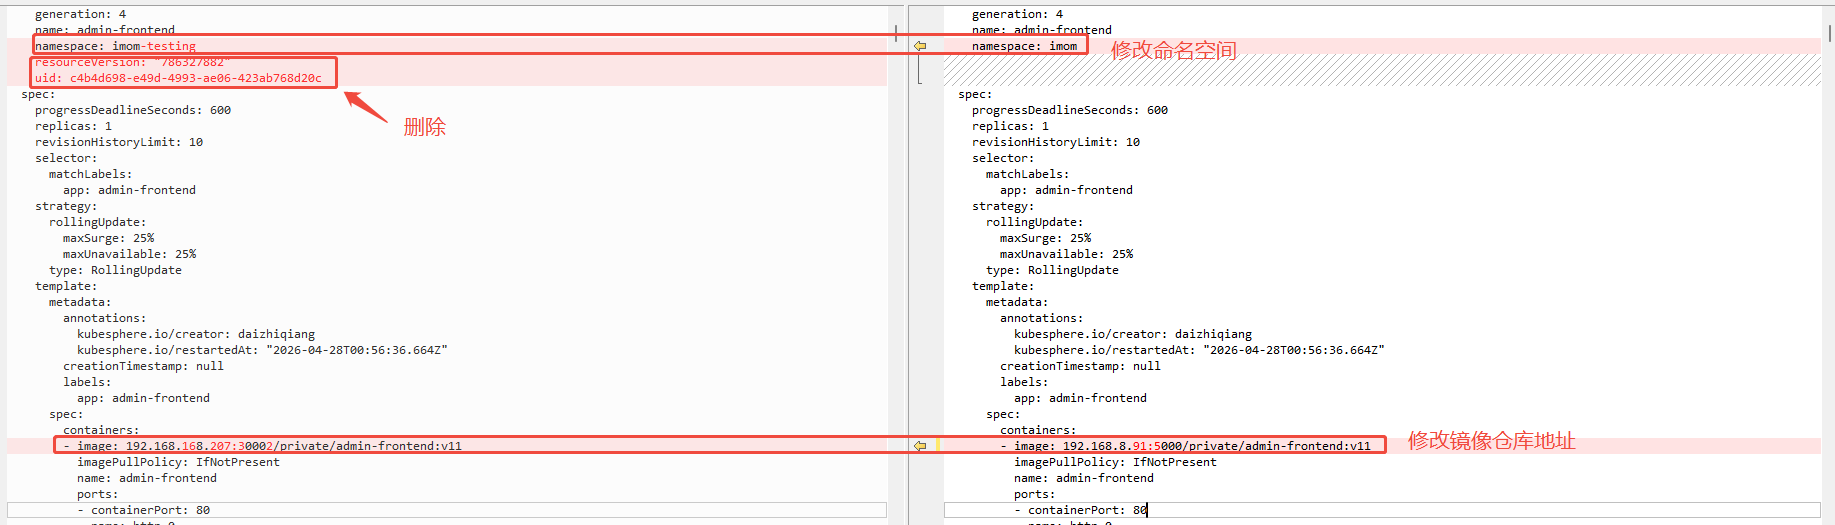Click "containerPort: 80" in the left pane
The height and width of the screenshot is (525, 1835).
tap(150, 510)
